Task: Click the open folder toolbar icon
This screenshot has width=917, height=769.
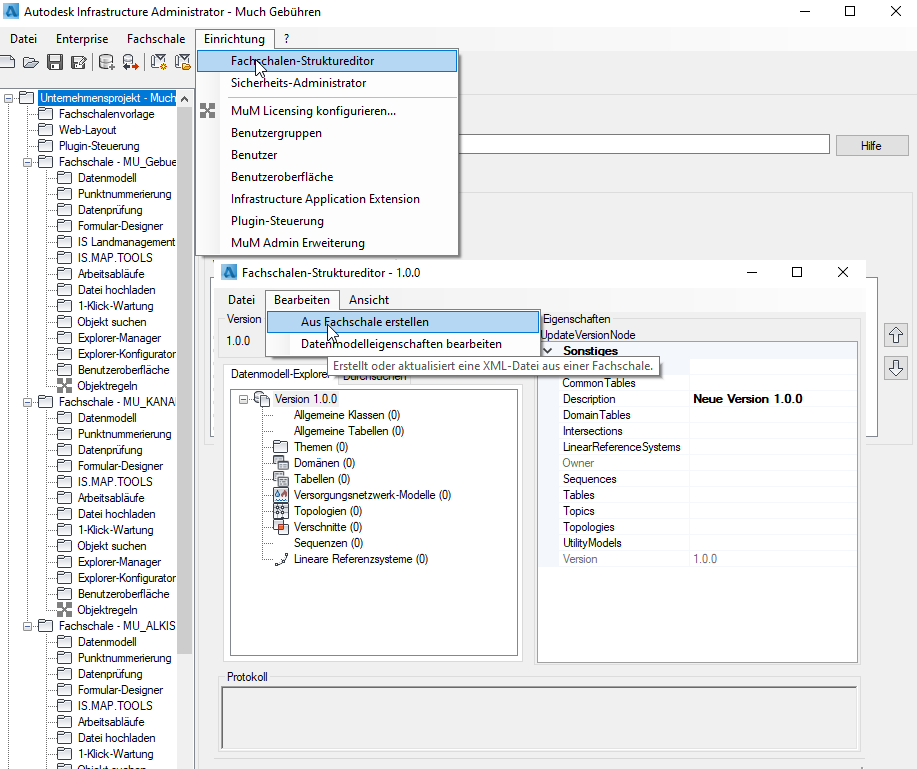Action: 30,62
